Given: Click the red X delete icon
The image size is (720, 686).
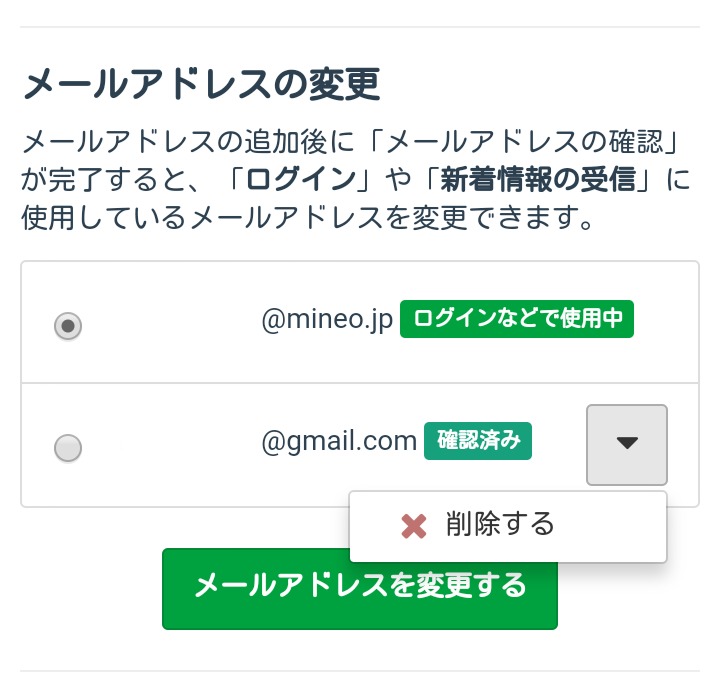Looking at the screenshot, I should (413, 526).
